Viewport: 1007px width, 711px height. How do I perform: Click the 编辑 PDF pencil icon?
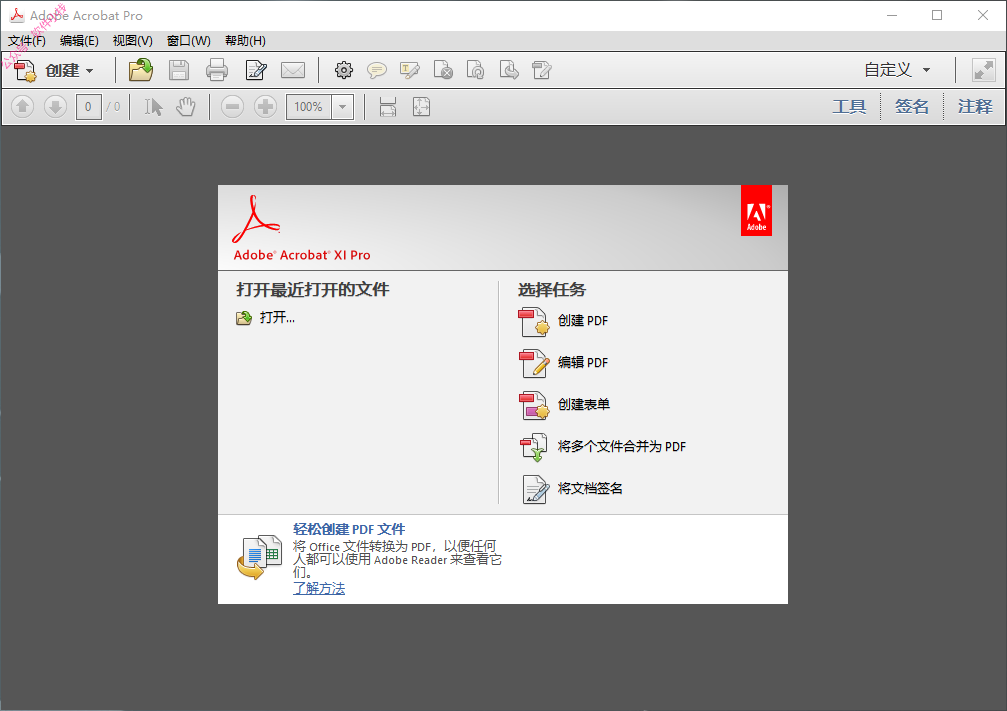(534, 364)
